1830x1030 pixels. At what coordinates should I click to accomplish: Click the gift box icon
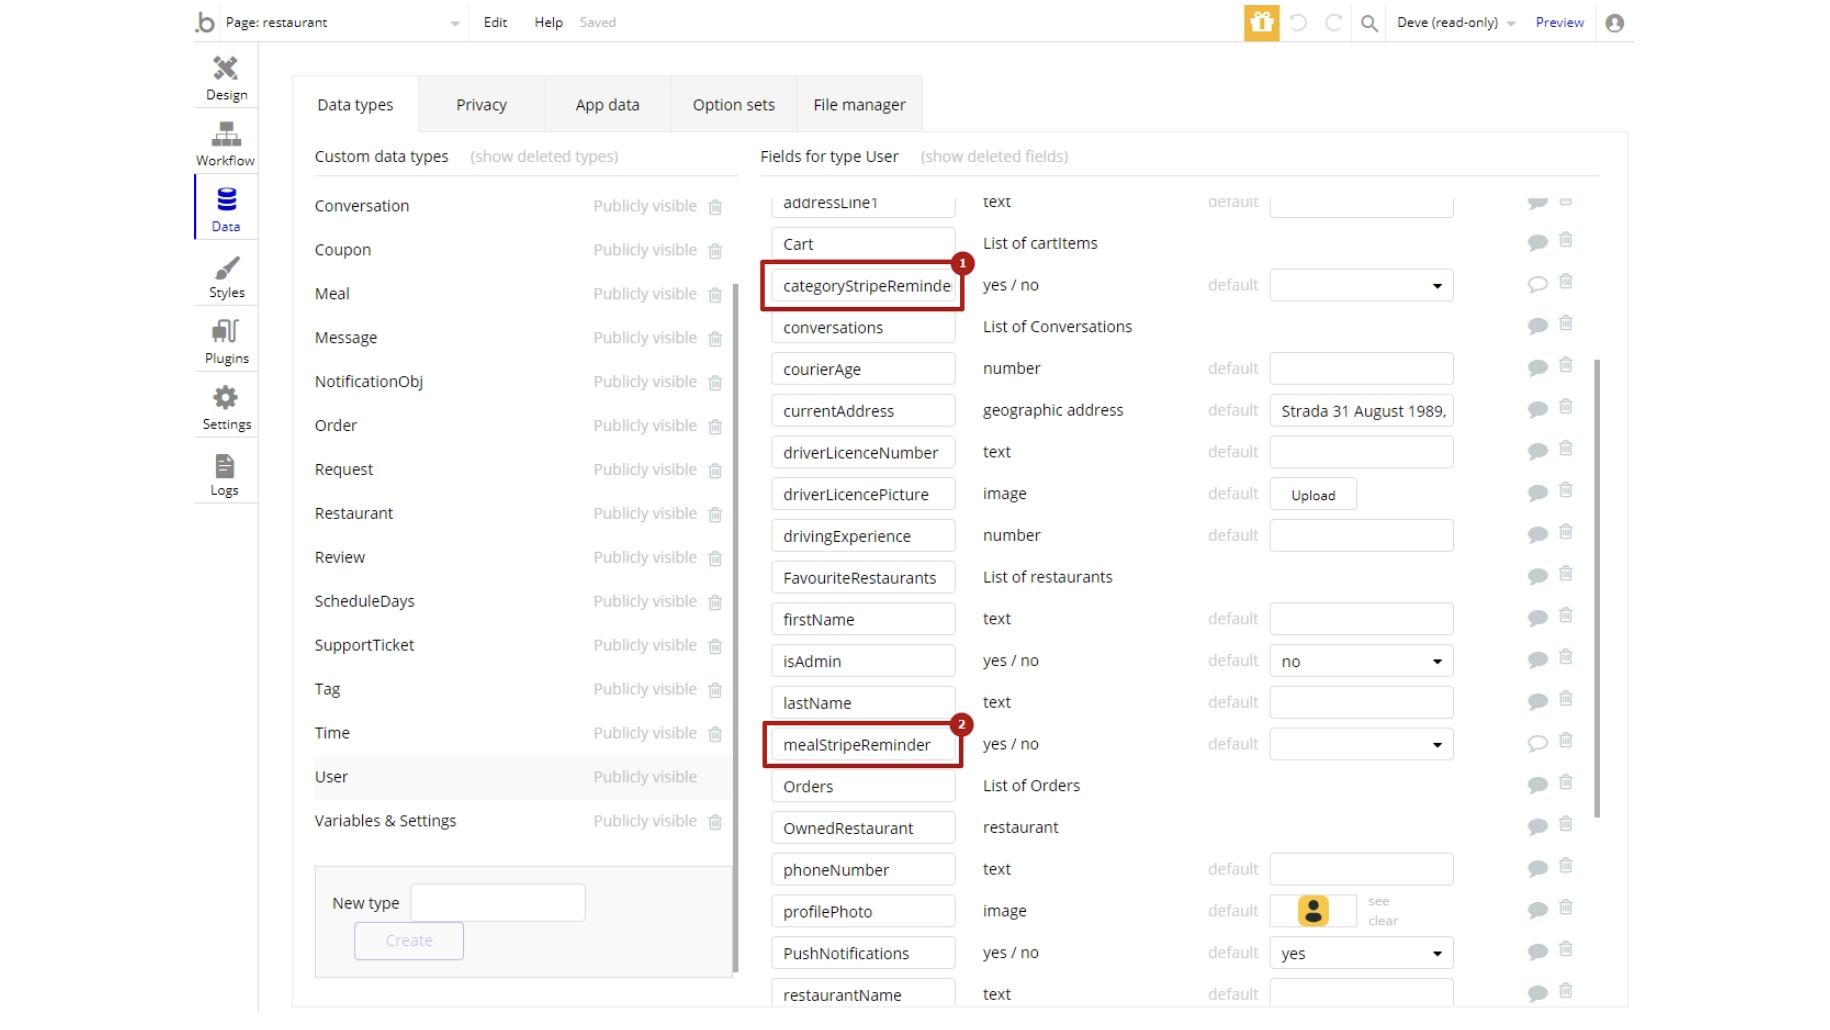[x=1261, y=22]
